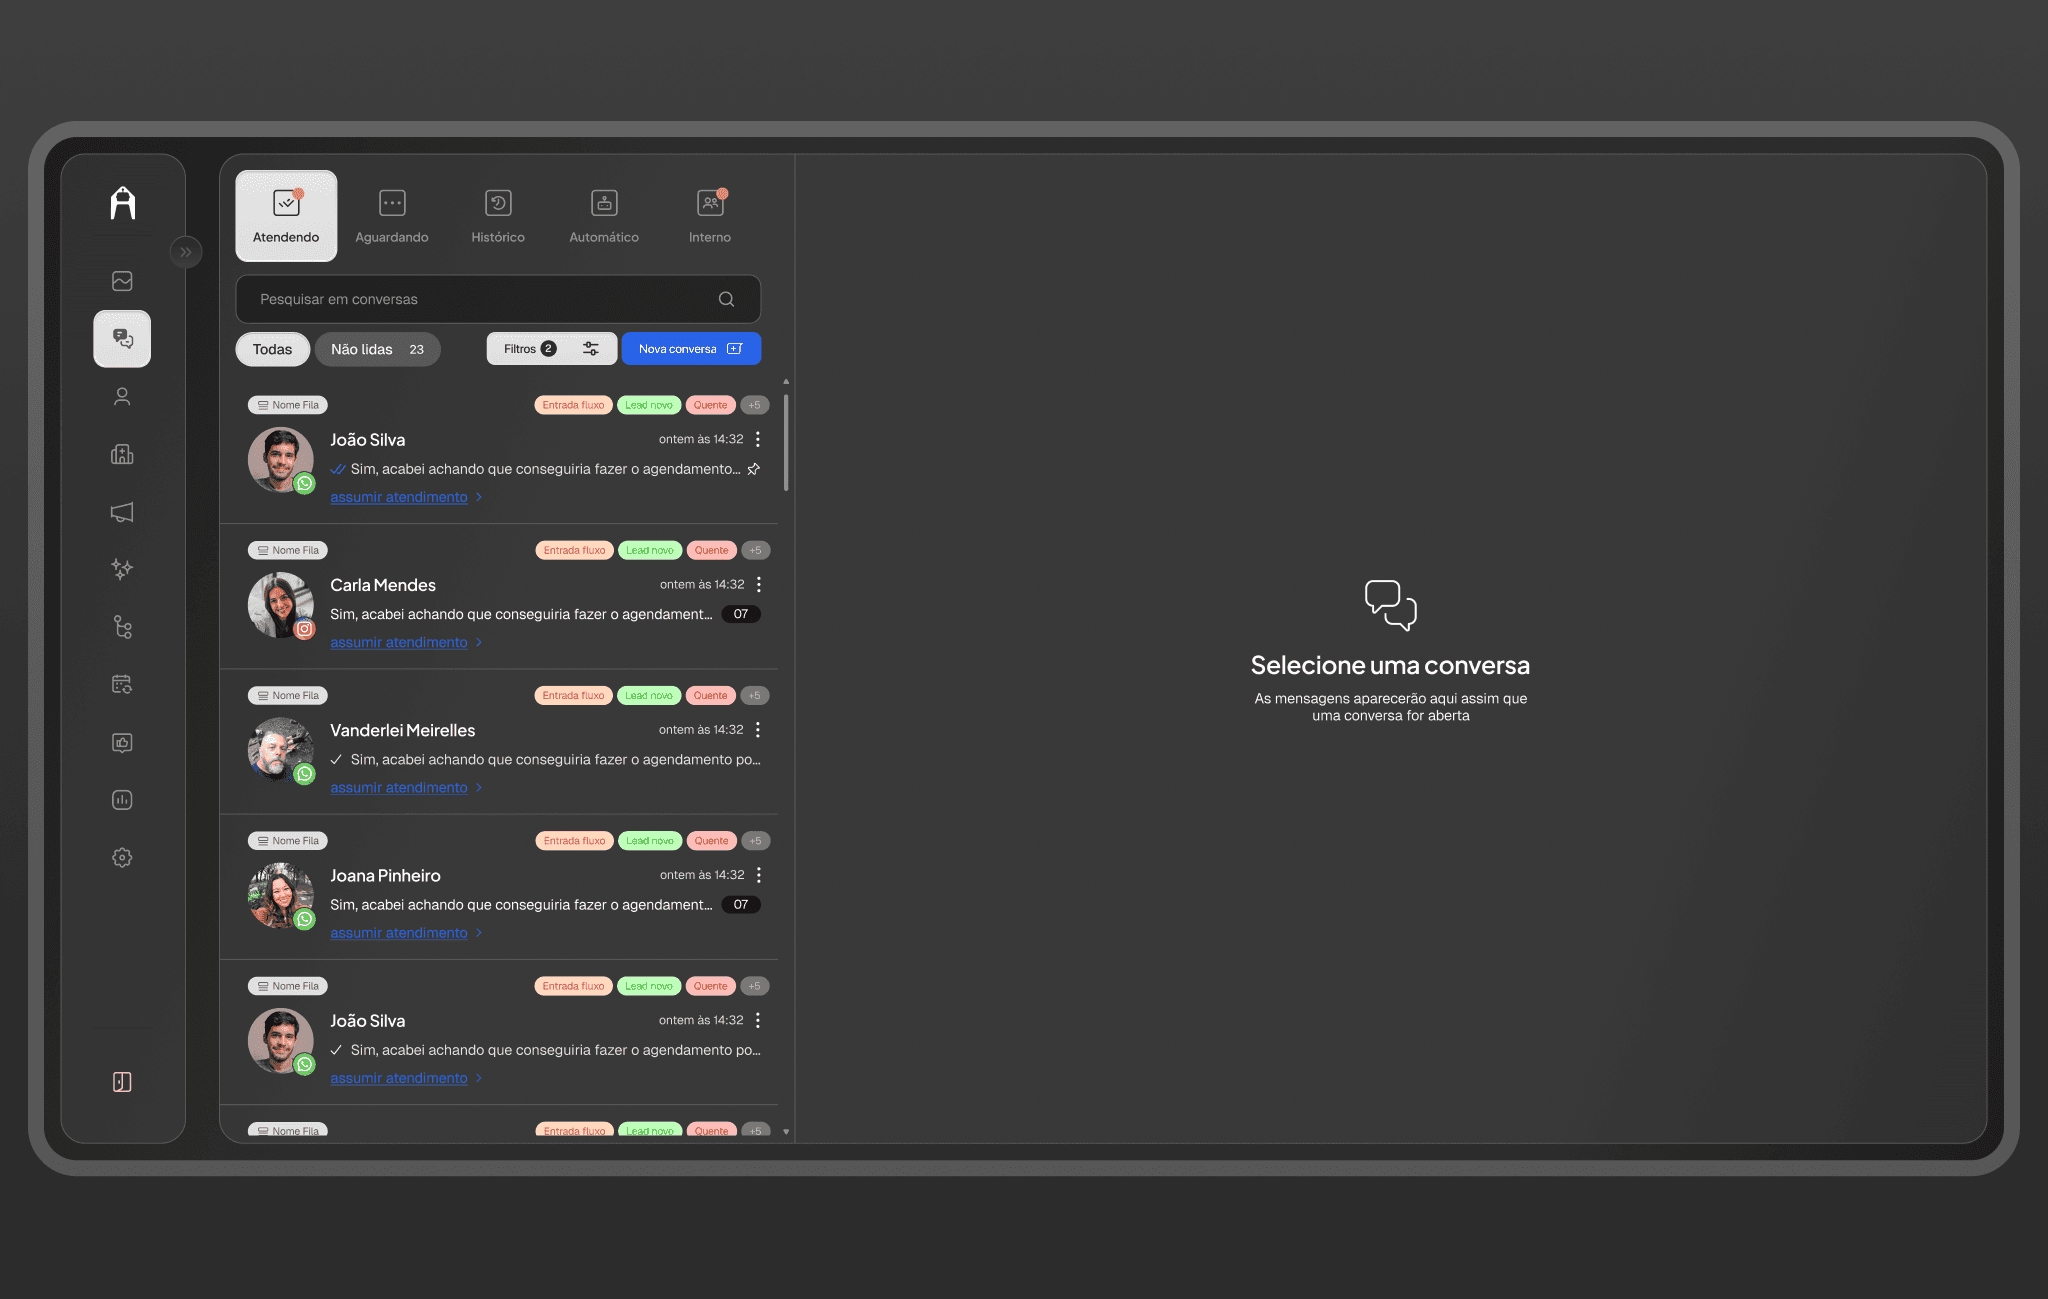
Task: Open the settings gear in sidebar
Action: tap(122, 857)
